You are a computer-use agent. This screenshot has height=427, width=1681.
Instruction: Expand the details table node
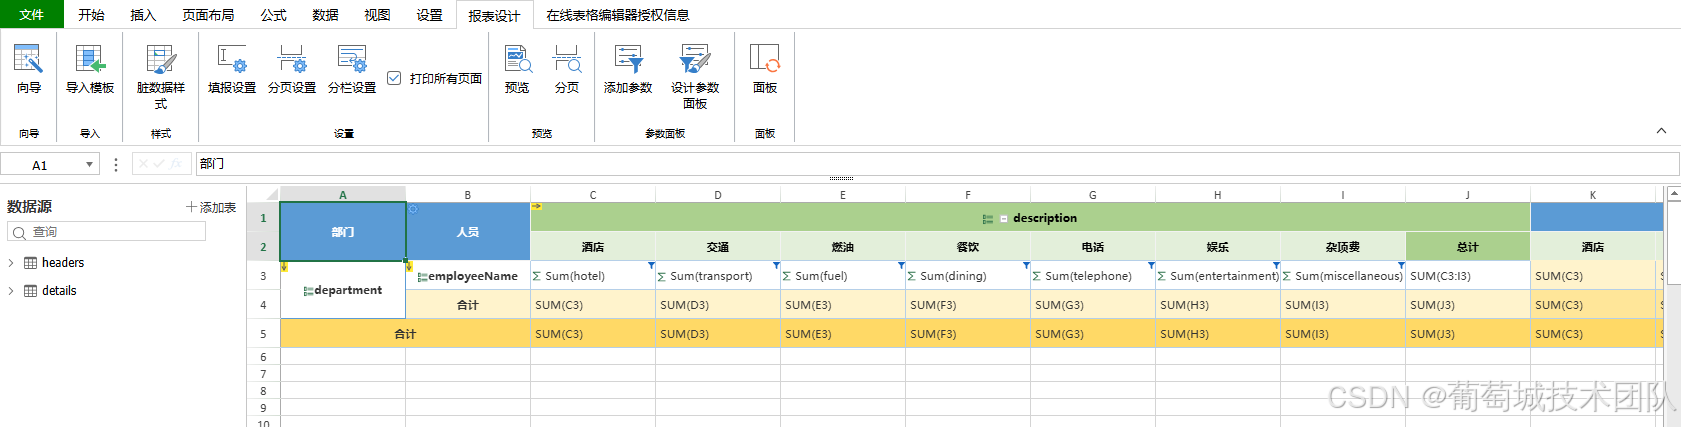pyautogui.click(x=11, y=291)
